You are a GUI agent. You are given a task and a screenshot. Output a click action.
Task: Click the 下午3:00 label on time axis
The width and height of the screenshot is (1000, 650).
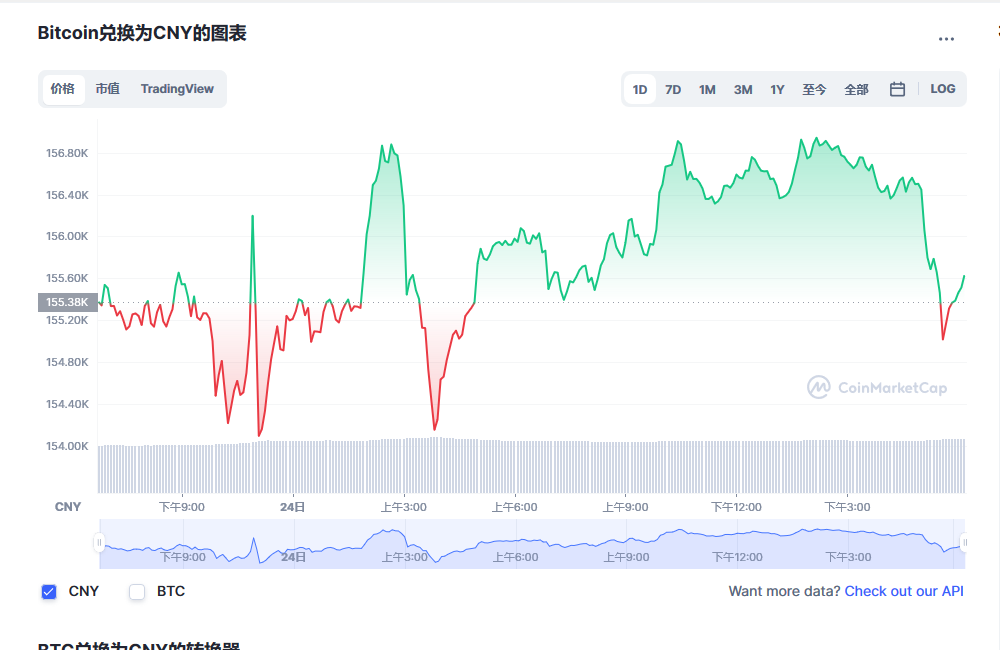848,507
